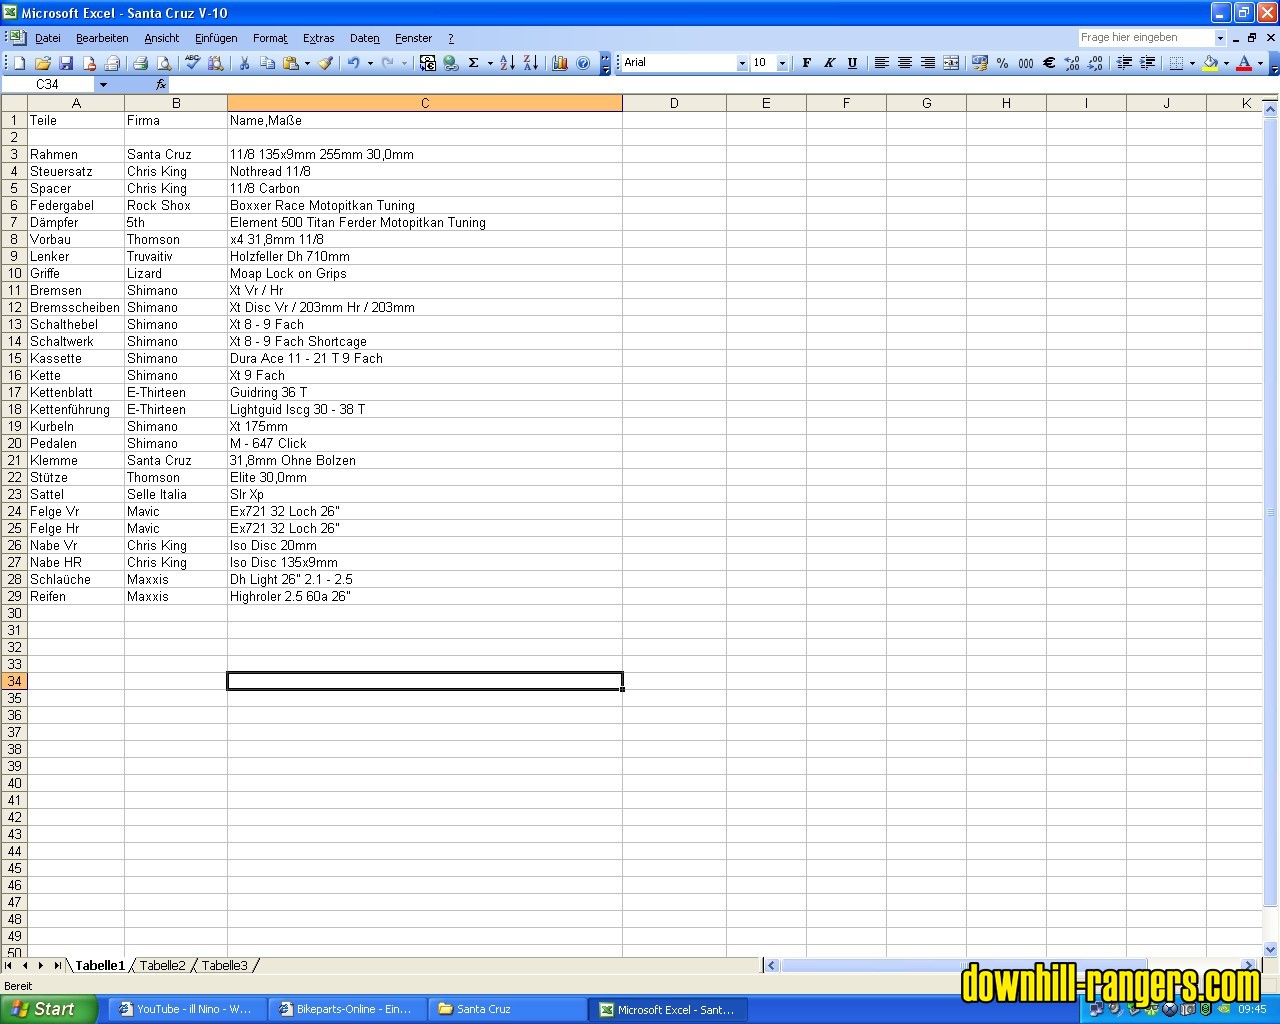The image size is (1280, 1024).
Task: Decrease decimal places
Action: tap(1095, 63)
